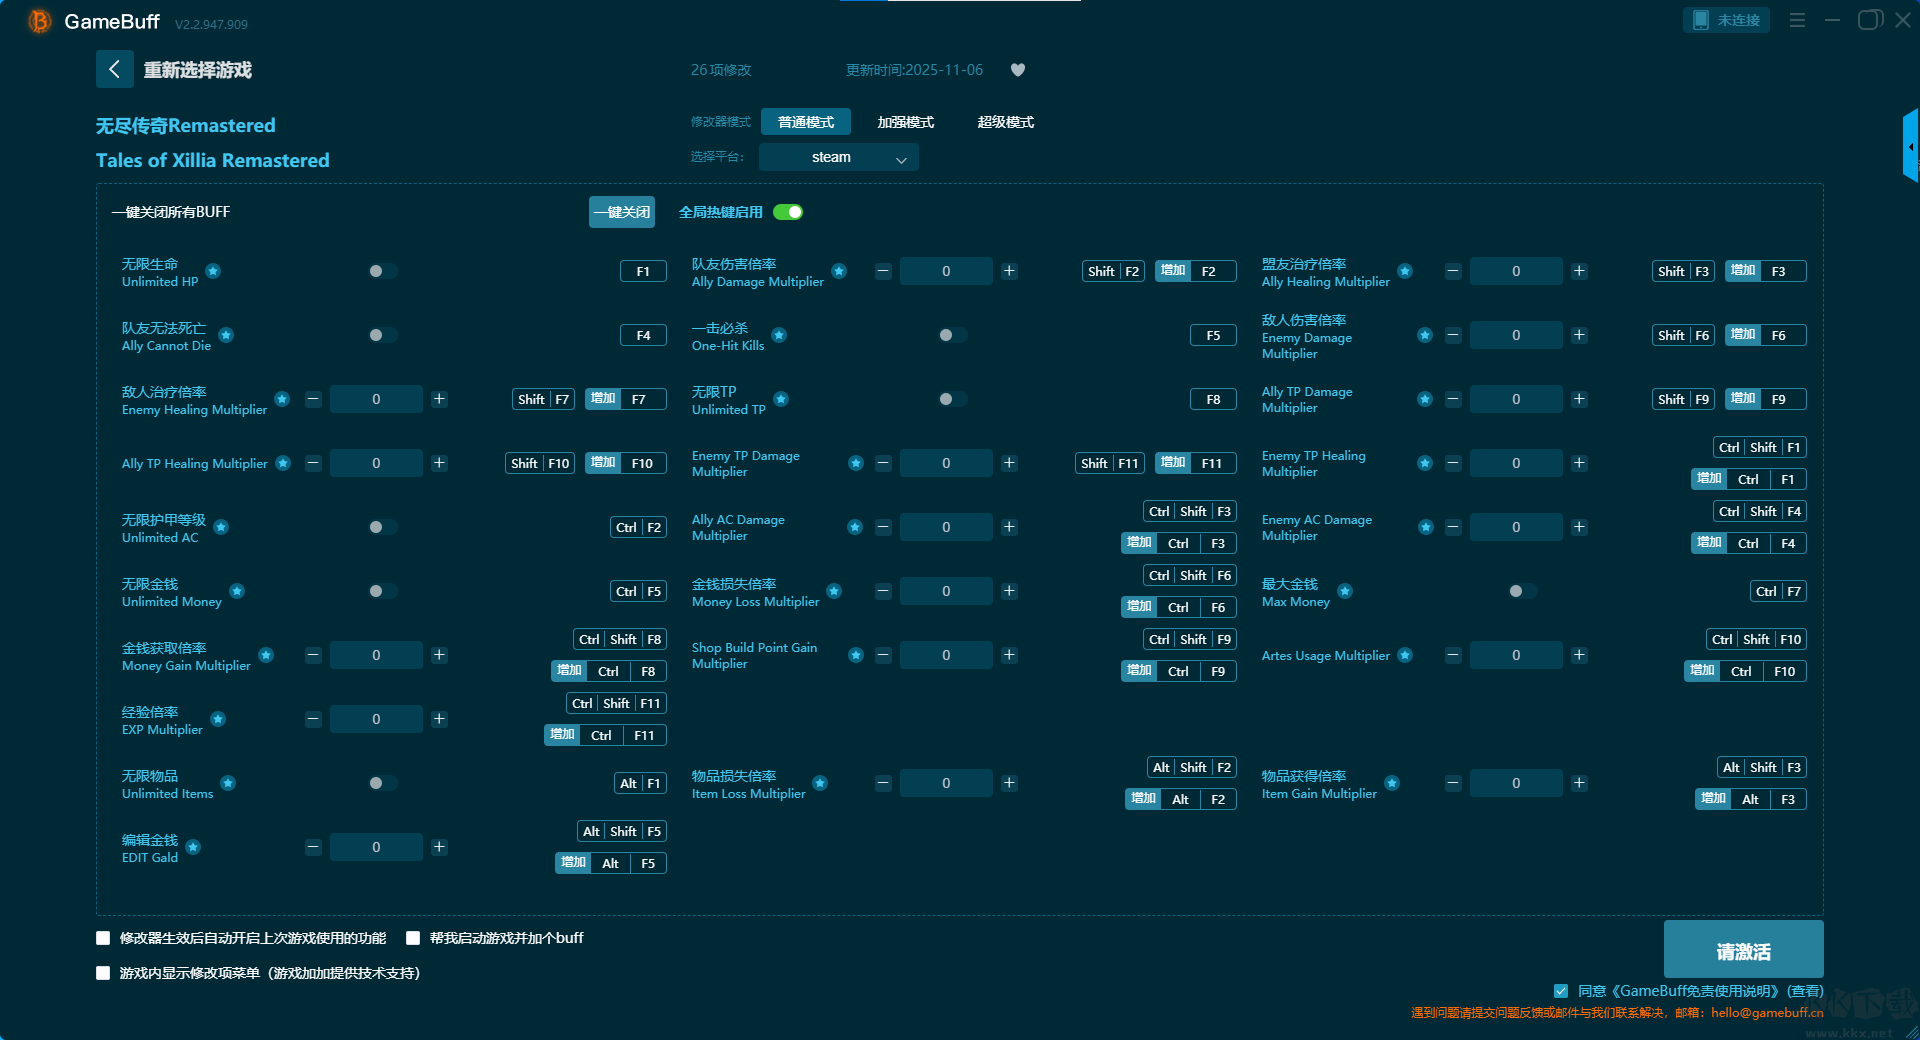The height and width of the screenshot is (1040, 1920).
Task: Click the 一键关闭 close-all button
Action: 622,212
